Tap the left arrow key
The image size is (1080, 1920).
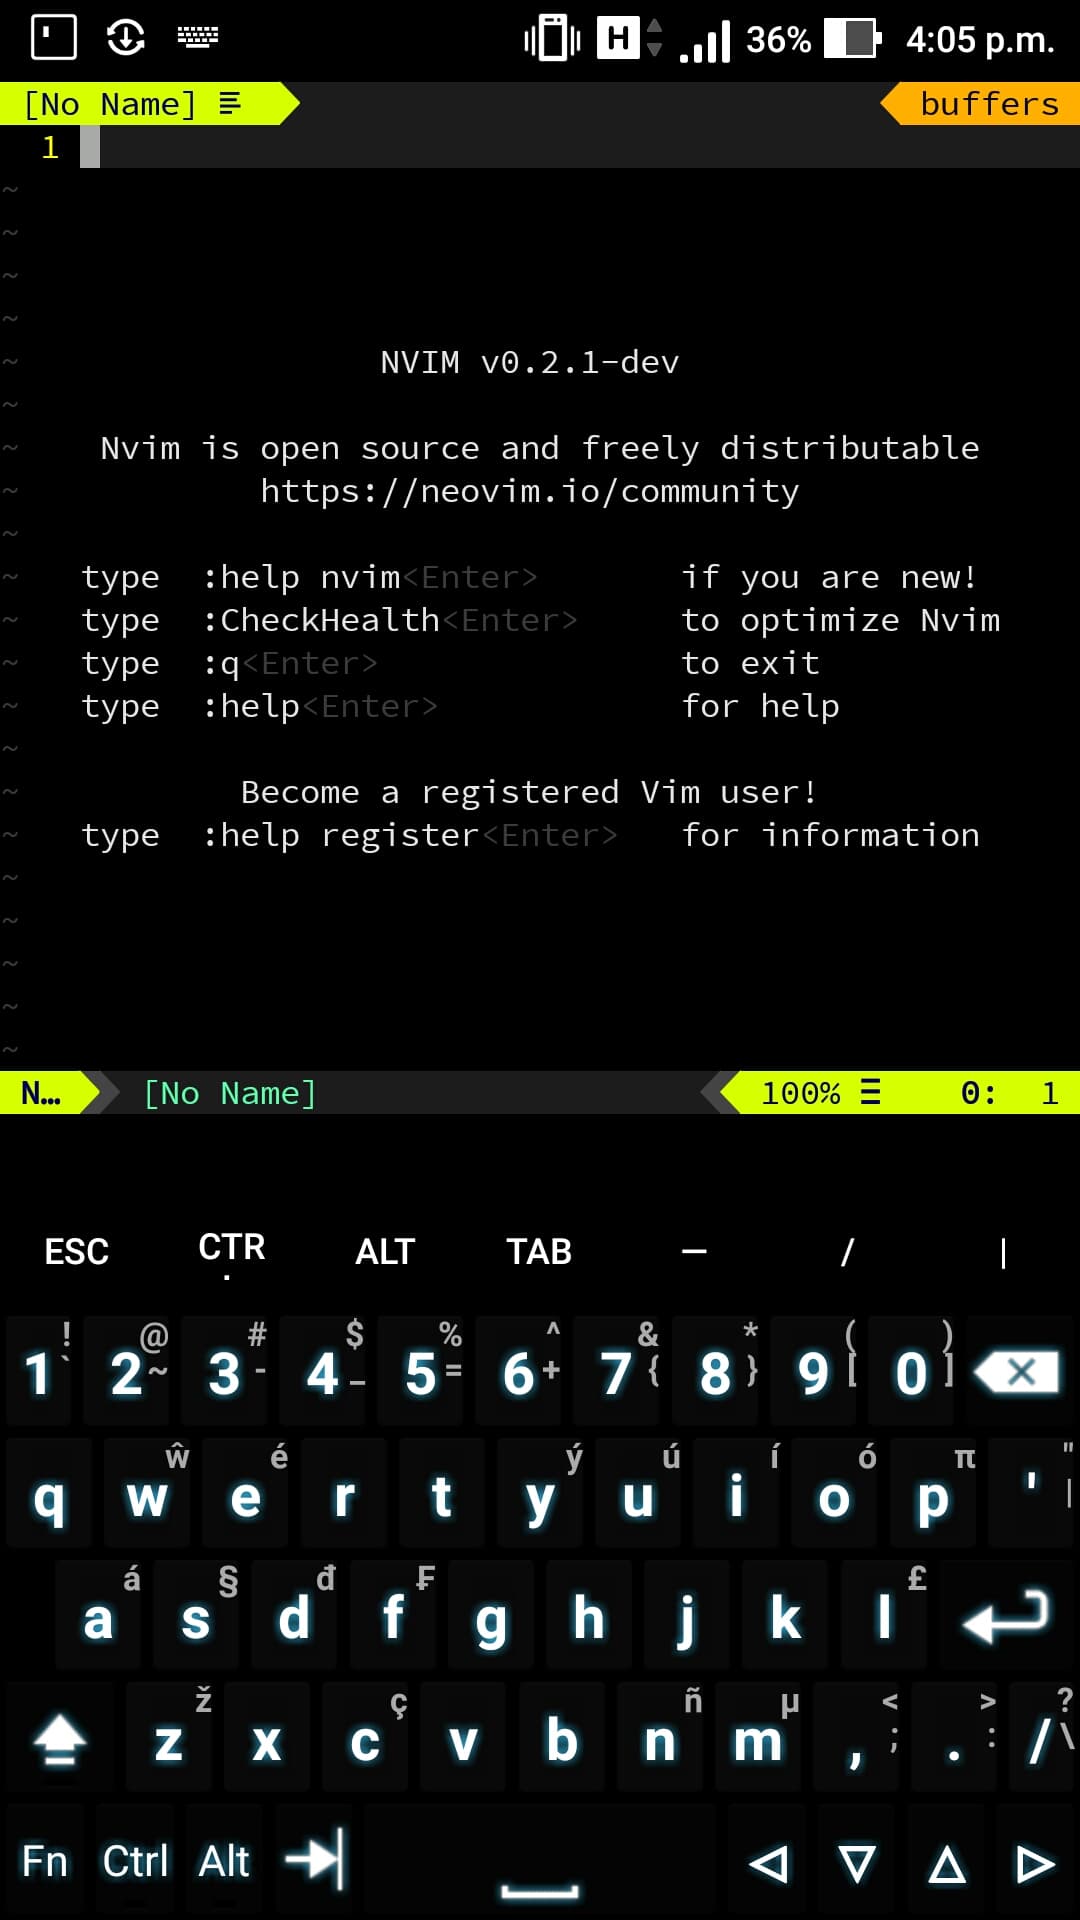pyautogui.click(x=768, y=1864)
